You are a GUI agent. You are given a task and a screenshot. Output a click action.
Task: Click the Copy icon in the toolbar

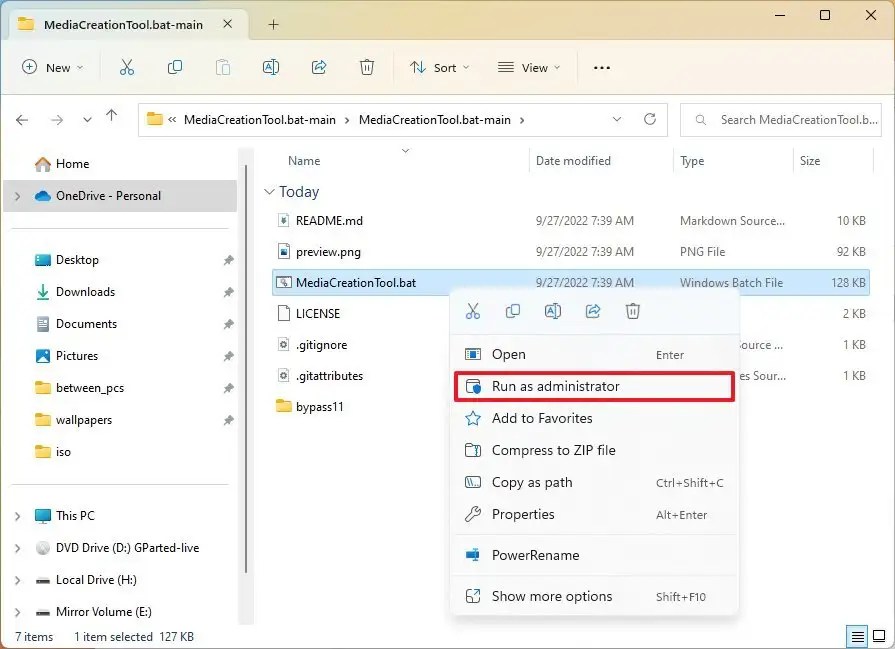point(175,67)
